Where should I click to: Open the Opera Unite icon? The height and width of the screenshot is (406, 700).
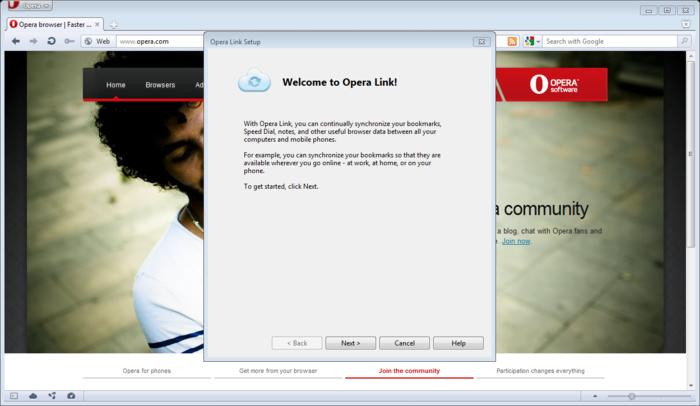click(x=52, y=396)
